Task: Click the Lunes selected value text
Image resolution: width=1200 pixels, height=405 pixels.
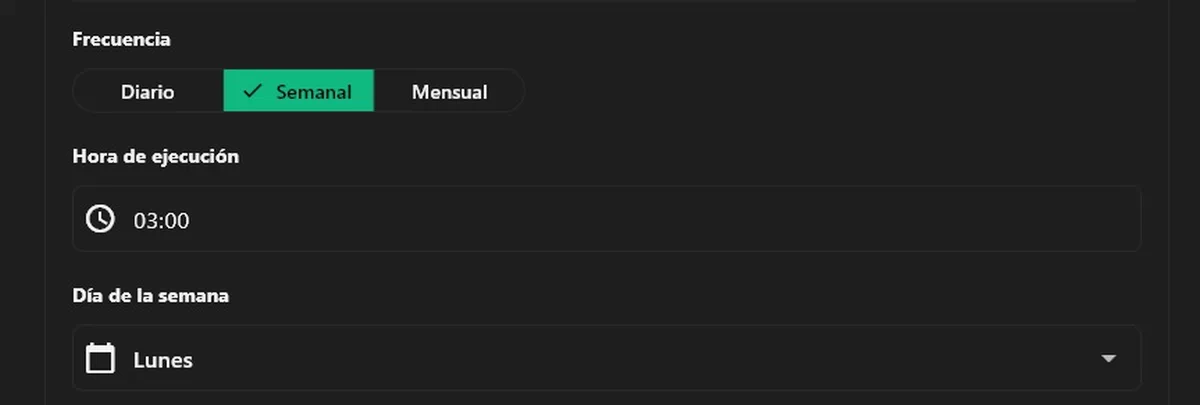Action: [x=163, y=359]
